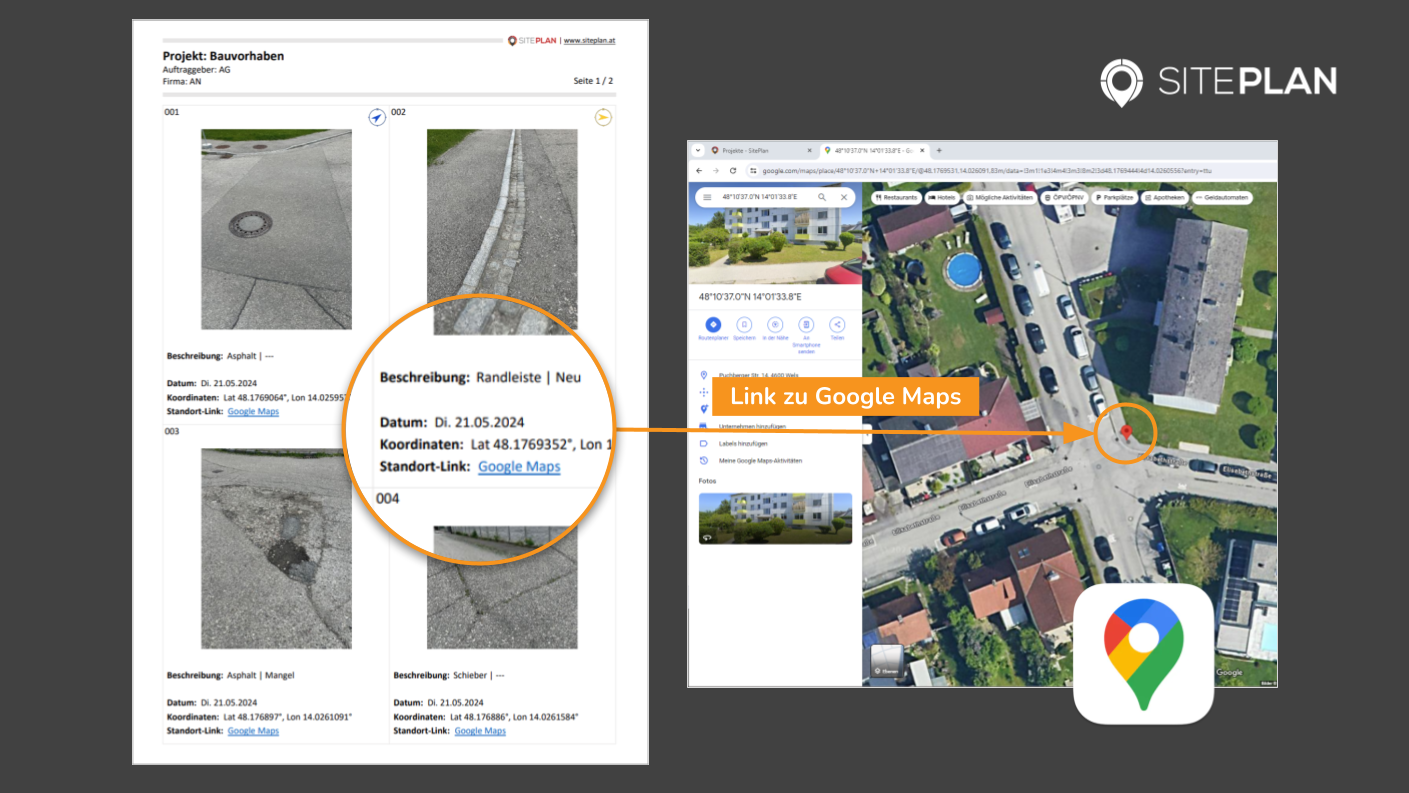Open the tab search dropdown arrow
This screenshot has width=1409, height=793.
698,151
